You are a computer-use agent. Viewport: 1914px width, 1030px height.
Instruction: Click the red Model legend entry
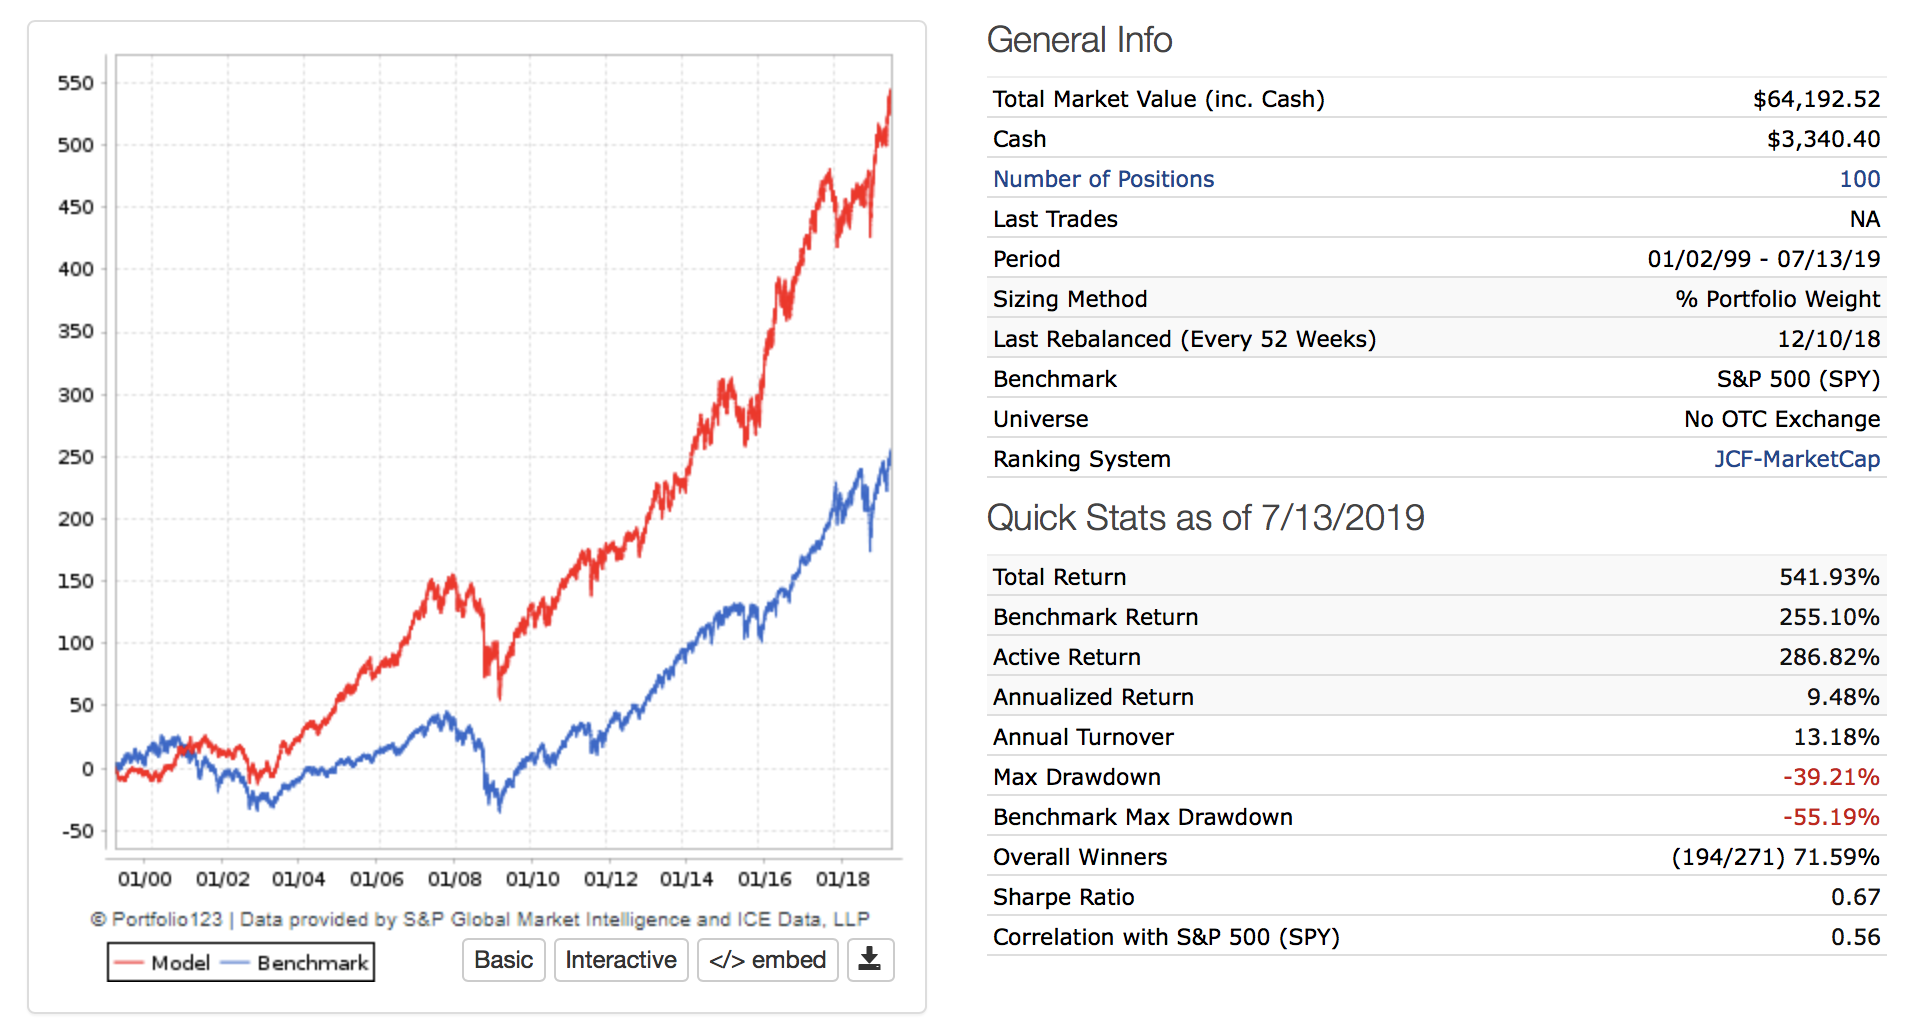(163, 963)
